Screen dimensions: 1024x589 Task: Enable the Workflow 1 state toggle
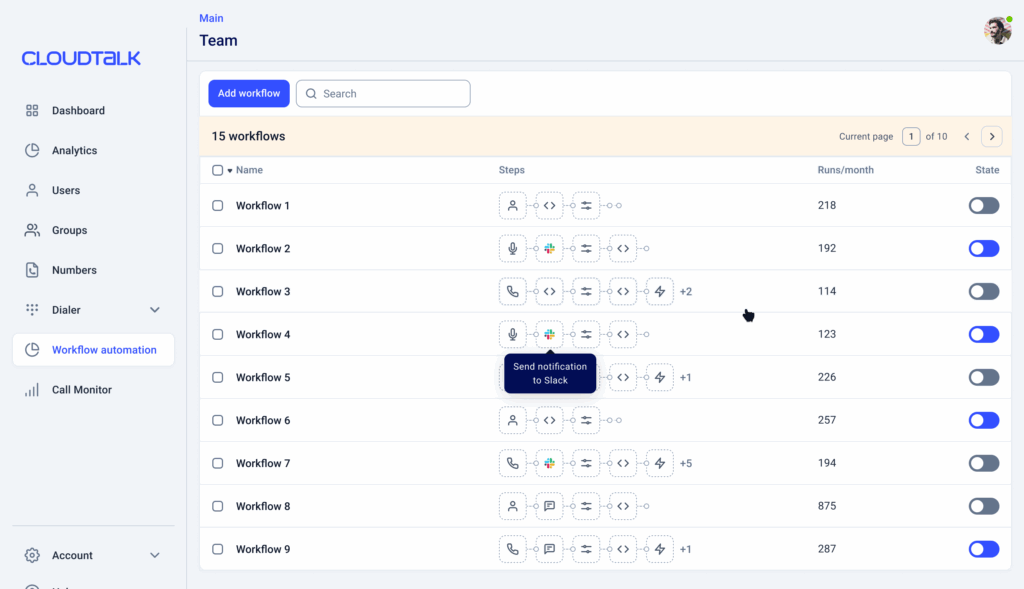(x=983, y=206)
